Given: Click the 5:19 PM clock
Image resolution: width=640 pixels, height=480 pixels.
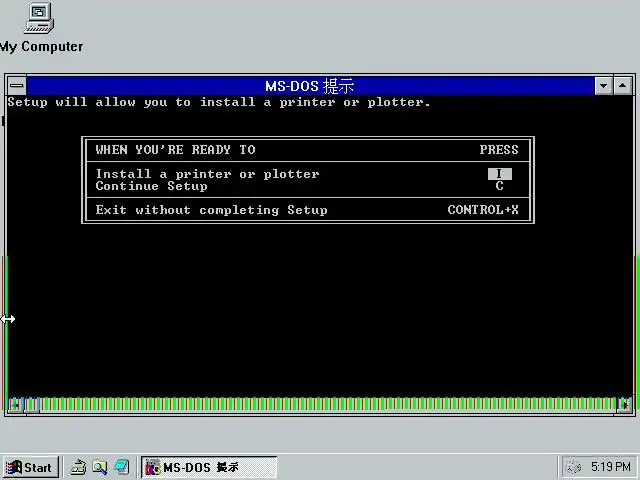Looking at the screenshot, I should [x=610, y=467].
